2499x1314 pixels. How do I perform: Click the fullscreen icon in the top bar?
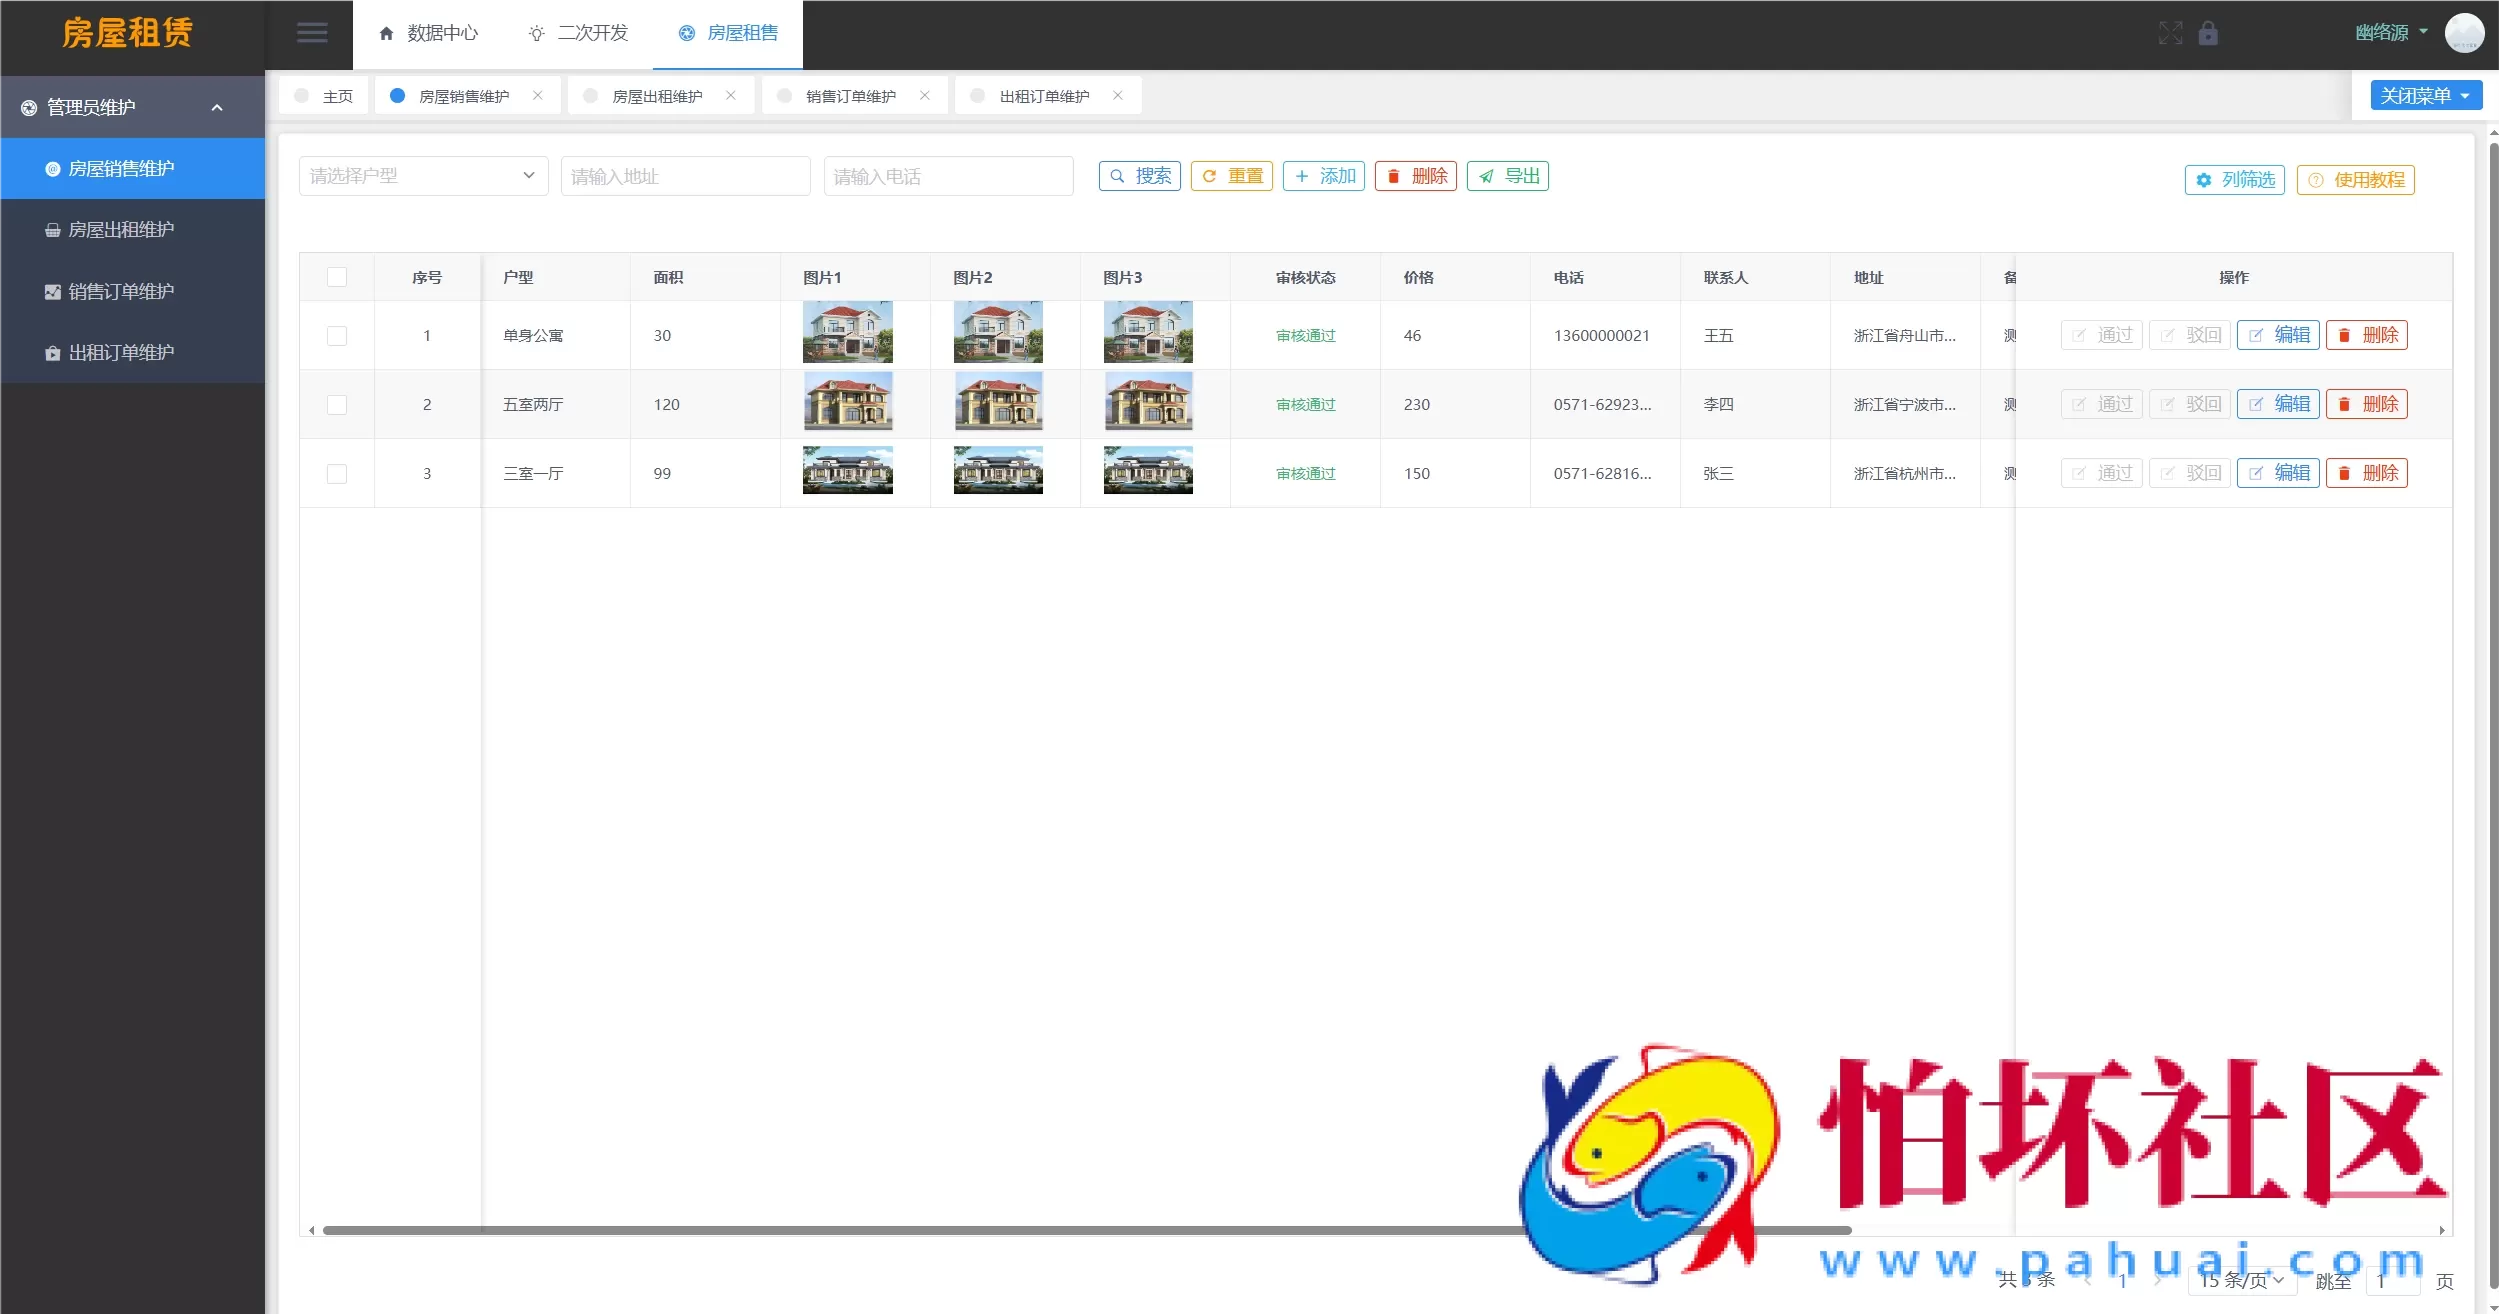pyautogui.click(x=2168, y=33)
